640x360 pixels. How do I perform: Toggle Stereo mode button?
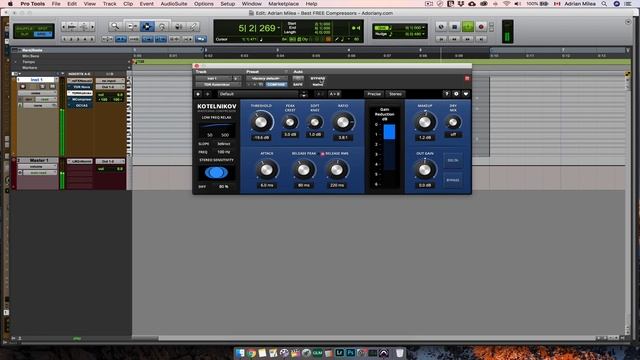tap(395, 94)
